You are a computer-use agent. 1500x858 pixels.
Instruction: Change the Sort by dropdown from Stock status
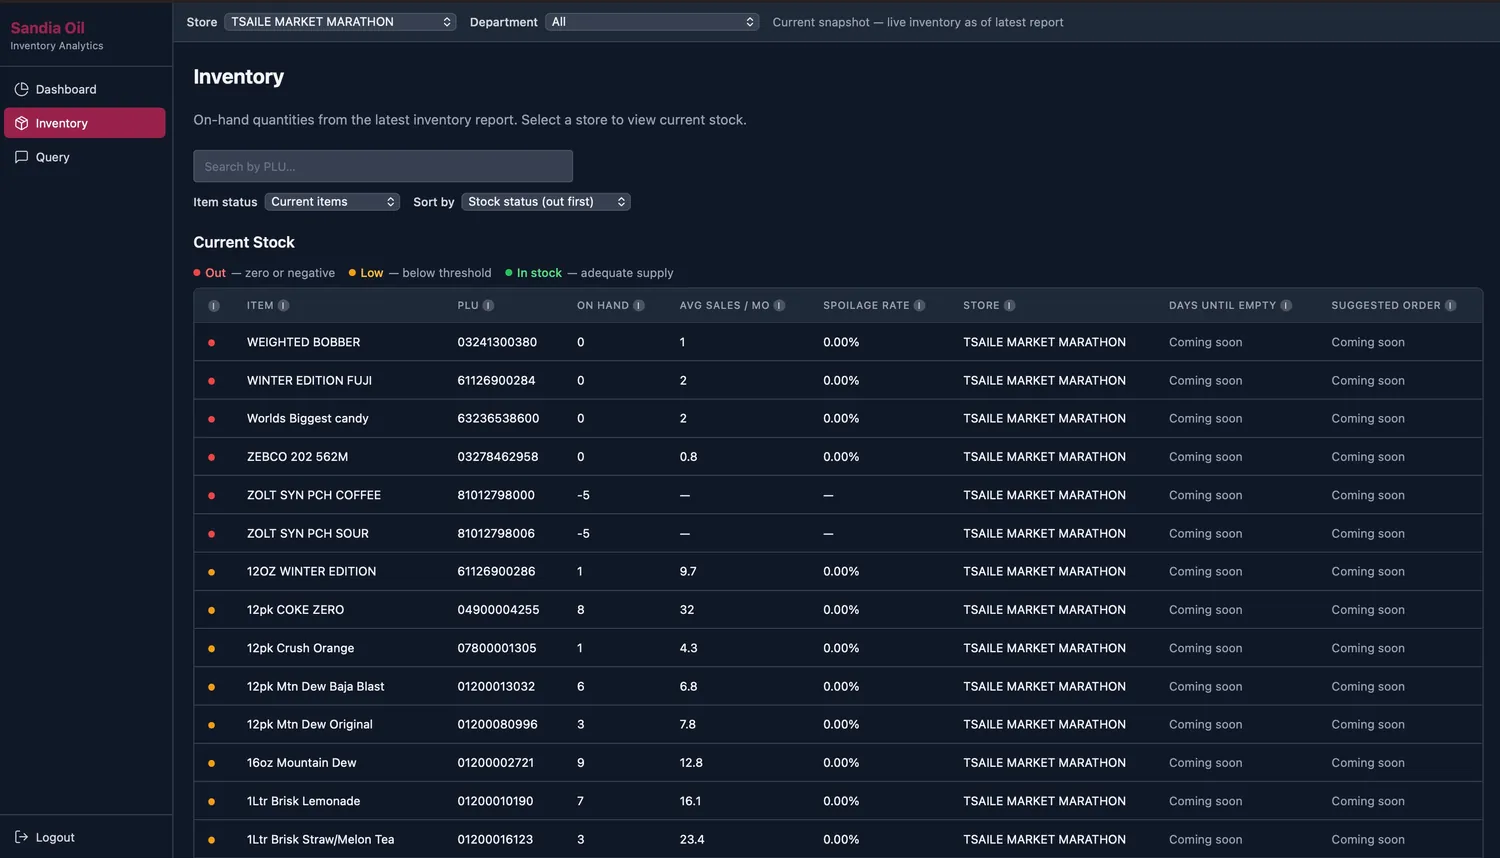545,201
